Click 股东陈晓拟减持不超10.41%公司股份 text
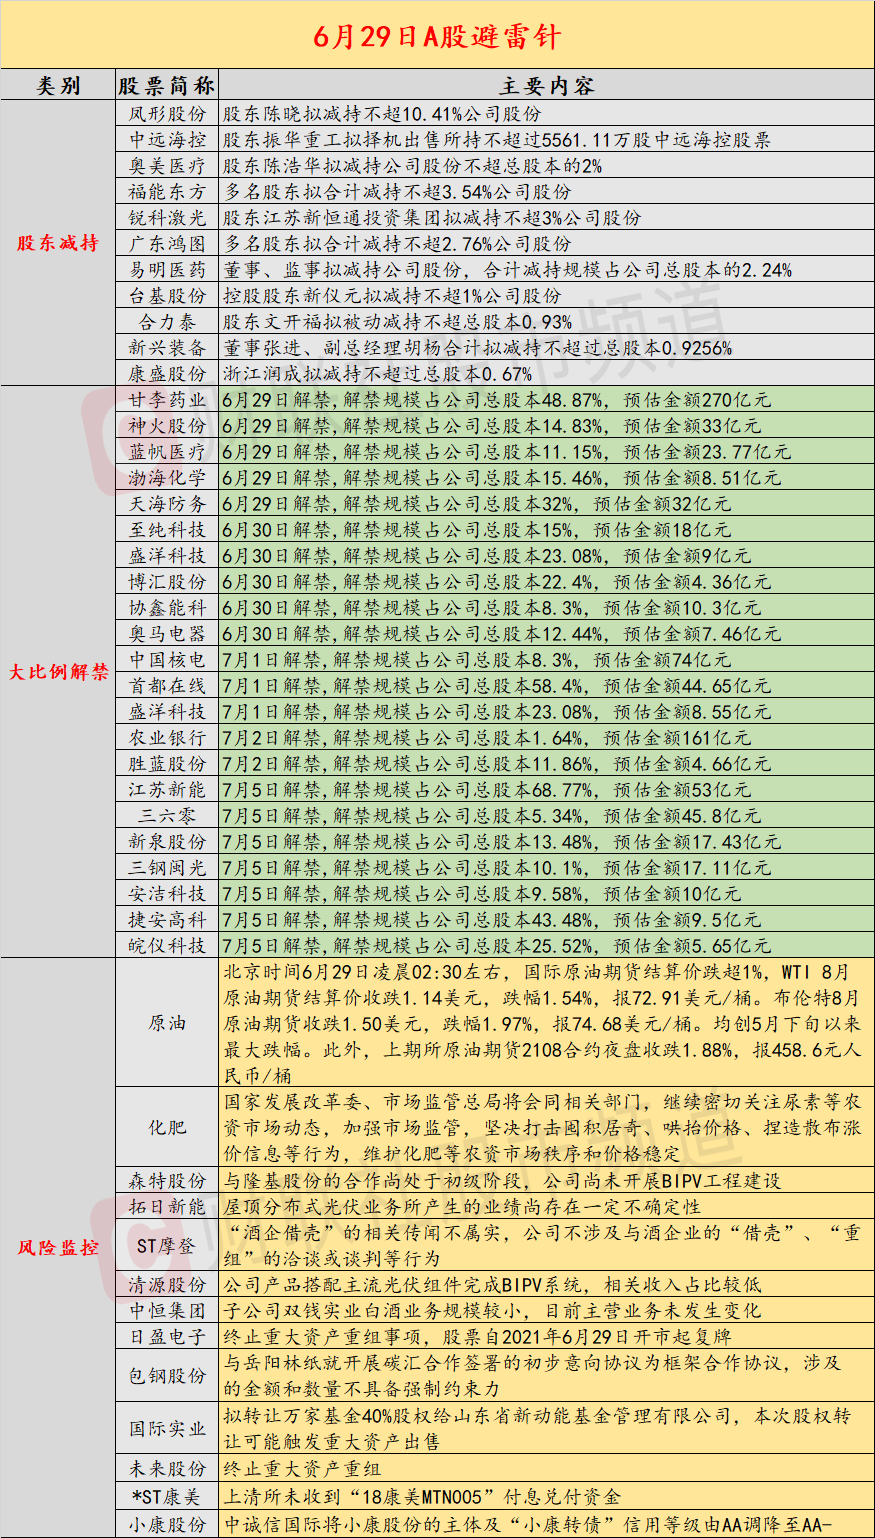875x1538 pixels. click(x=382, y=114)
